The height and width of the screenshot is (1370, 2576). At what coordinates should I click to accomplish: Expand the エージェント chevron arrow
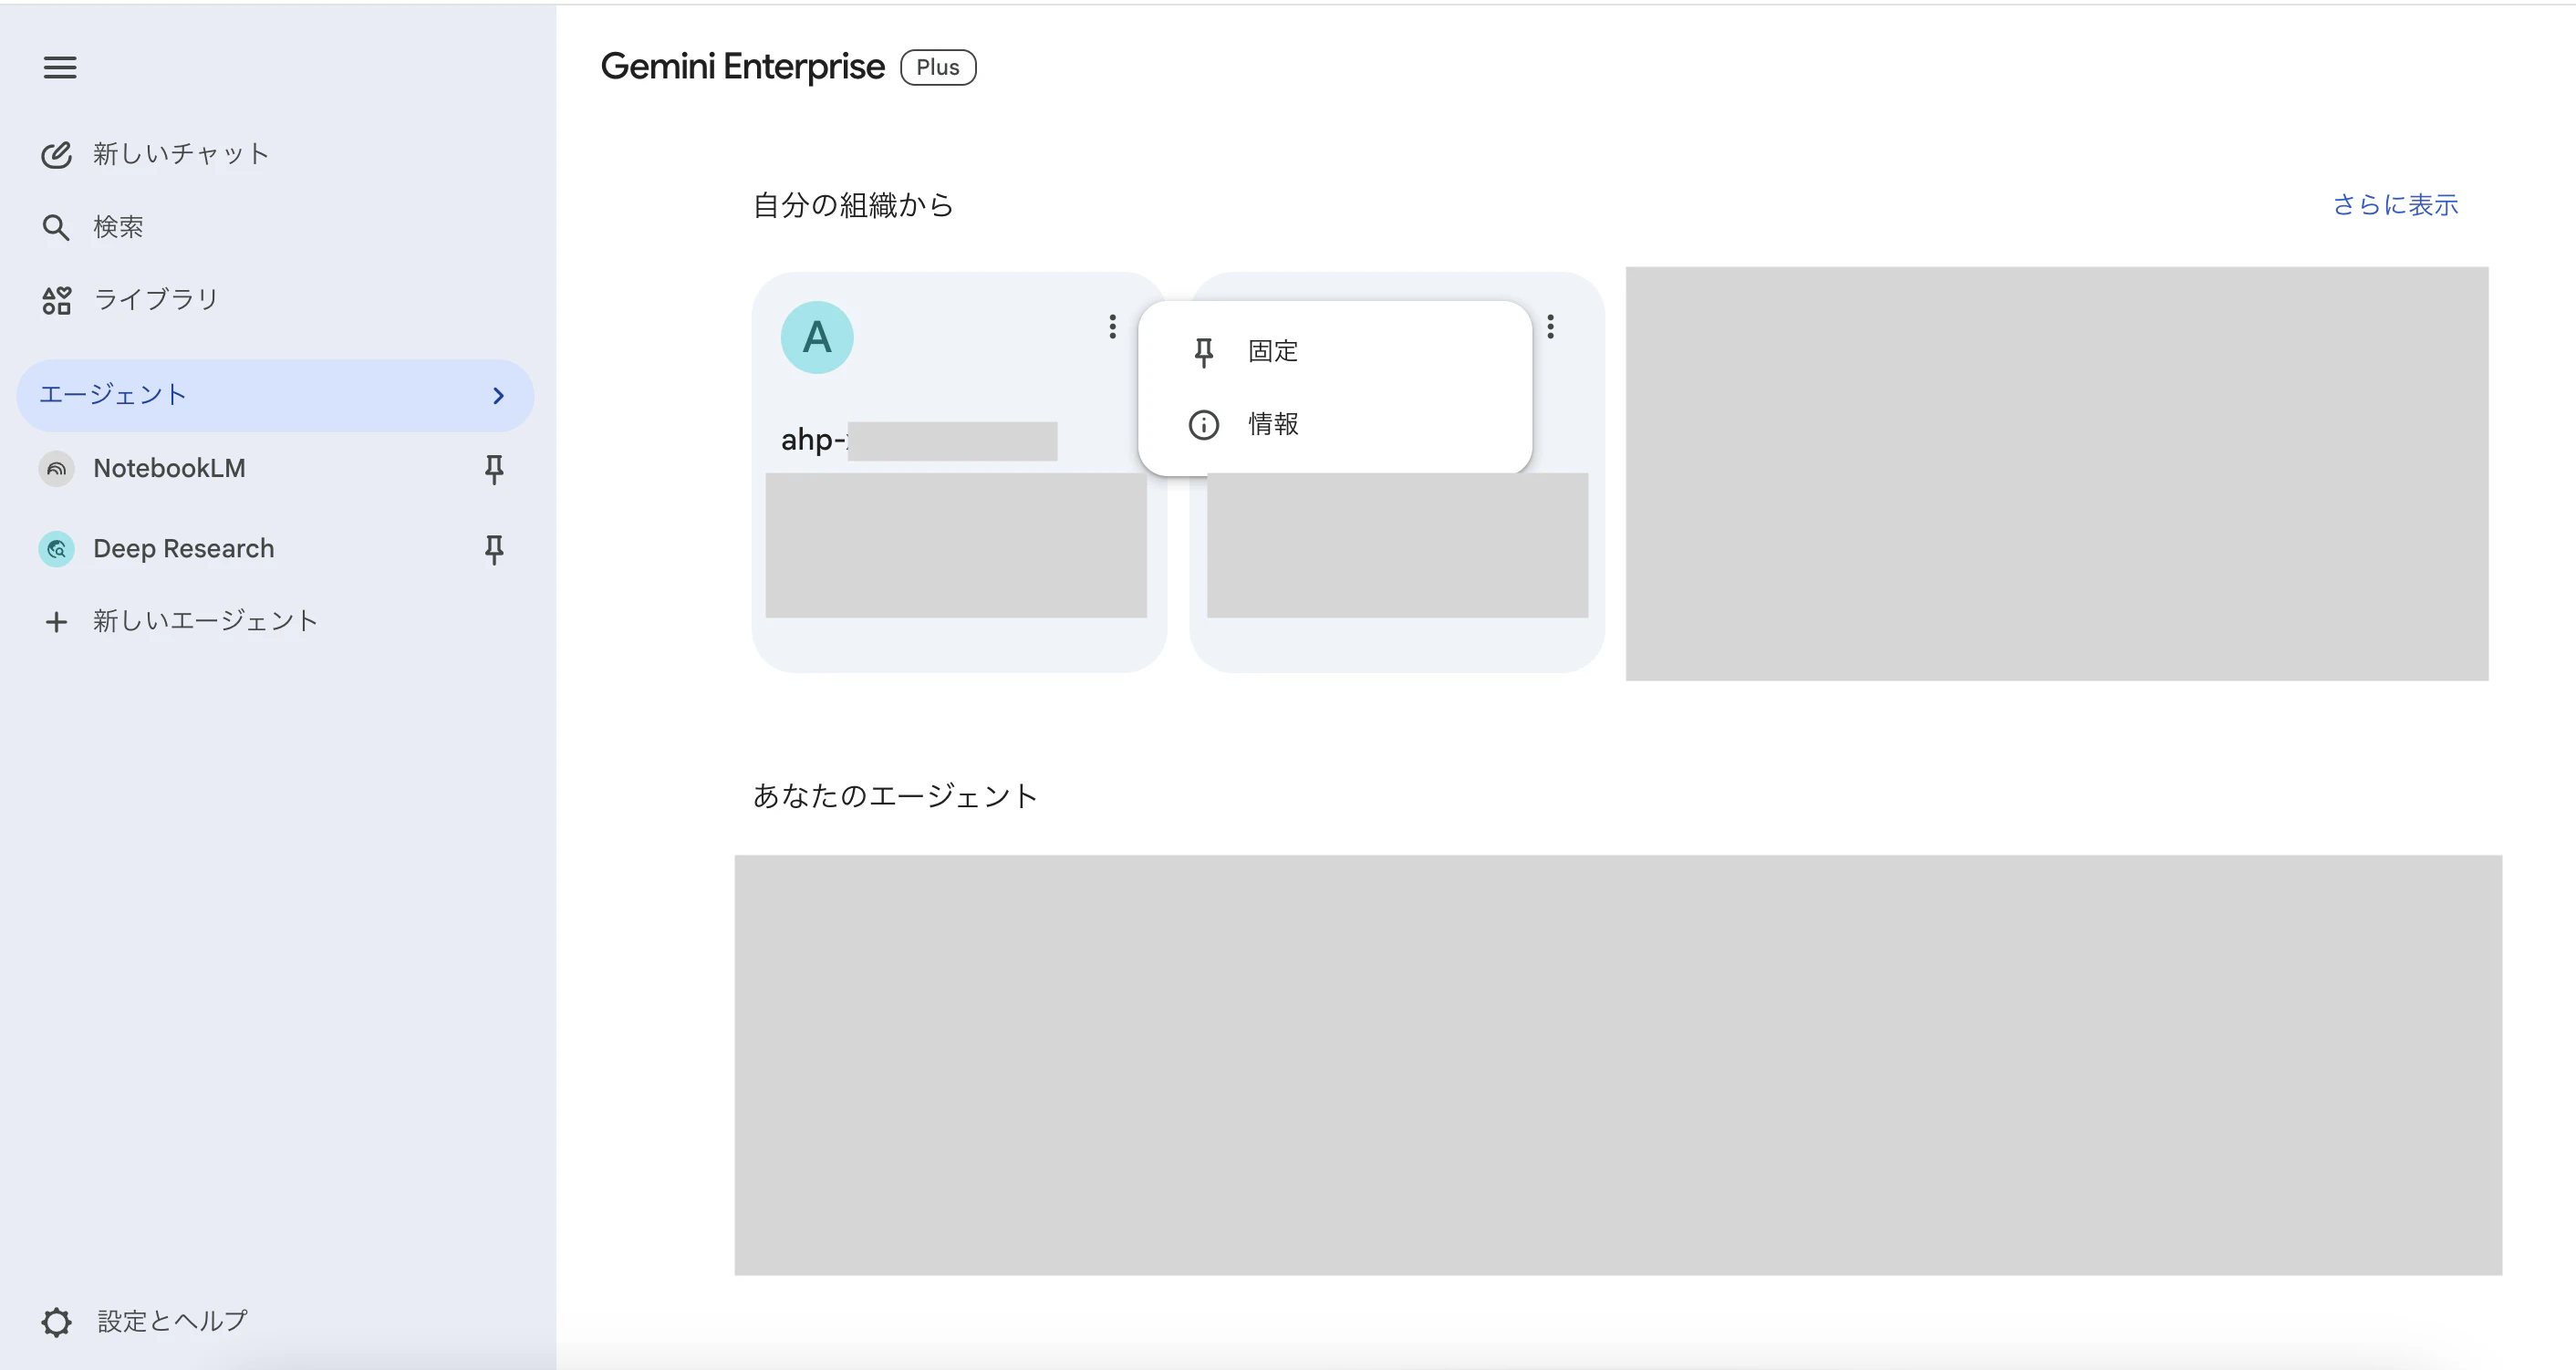(498, 396)
